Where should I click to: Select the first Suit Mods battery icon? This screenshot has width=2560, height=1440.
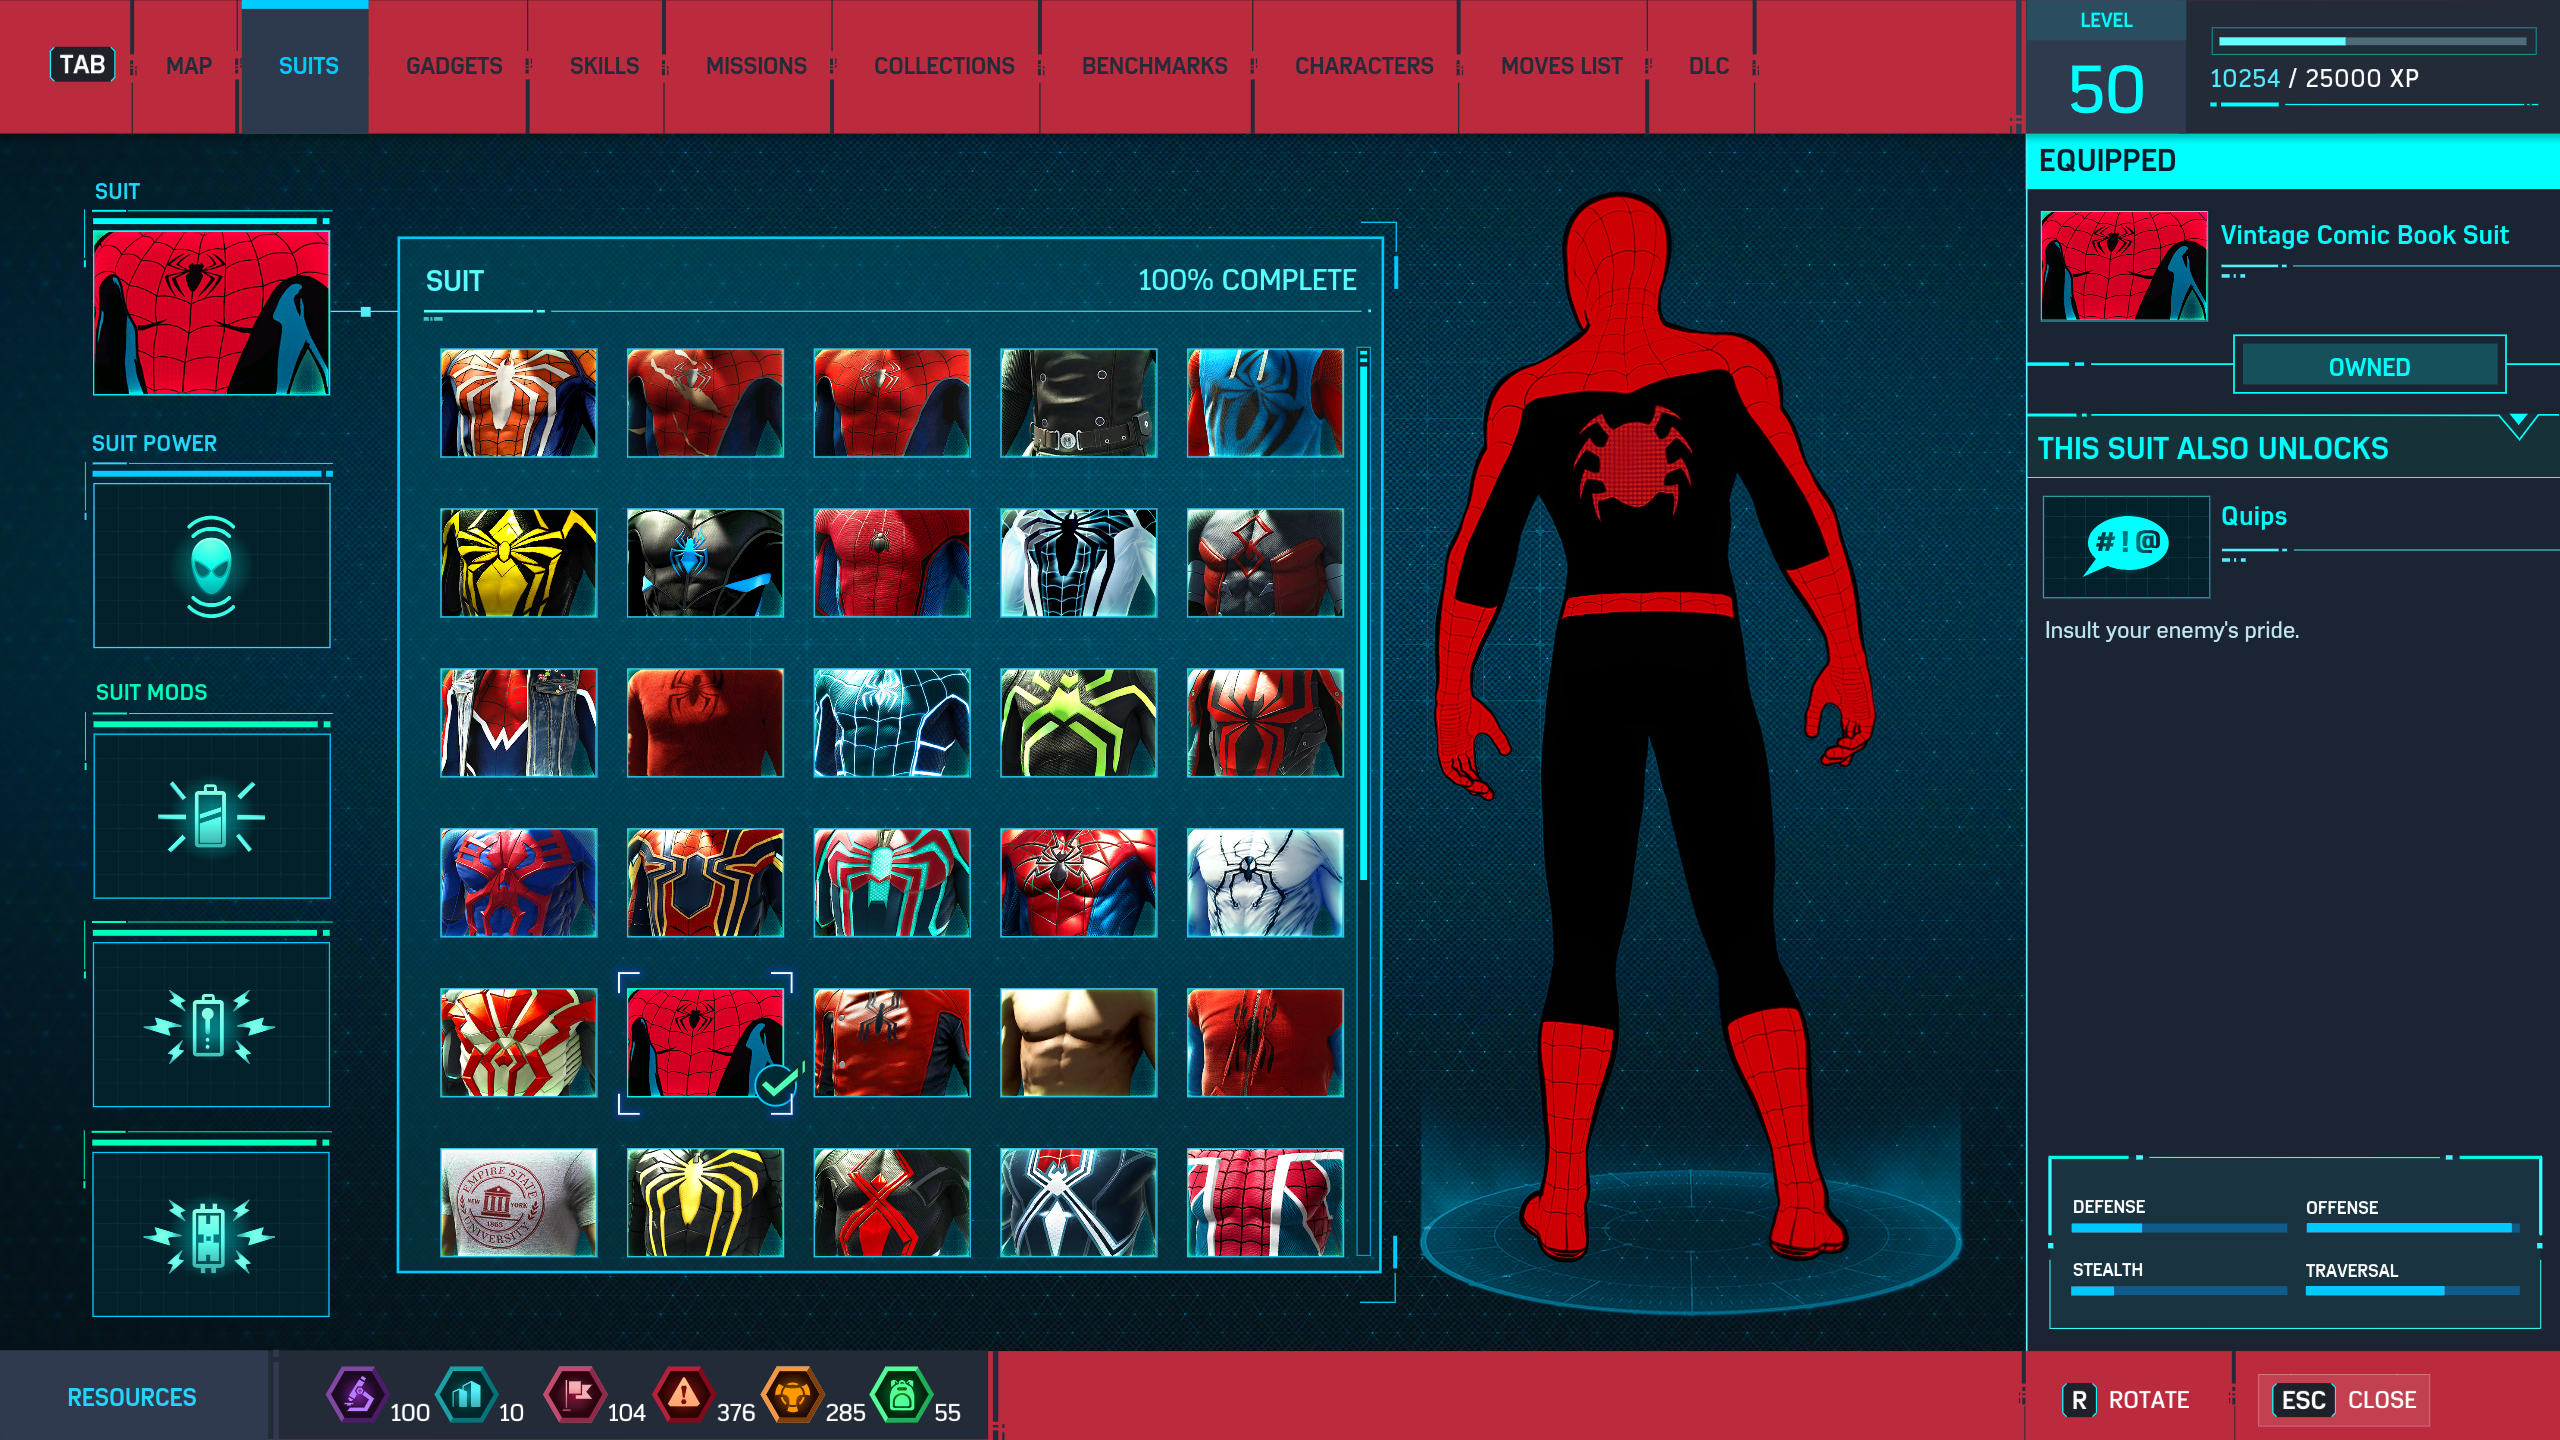[x=211, y=817]
